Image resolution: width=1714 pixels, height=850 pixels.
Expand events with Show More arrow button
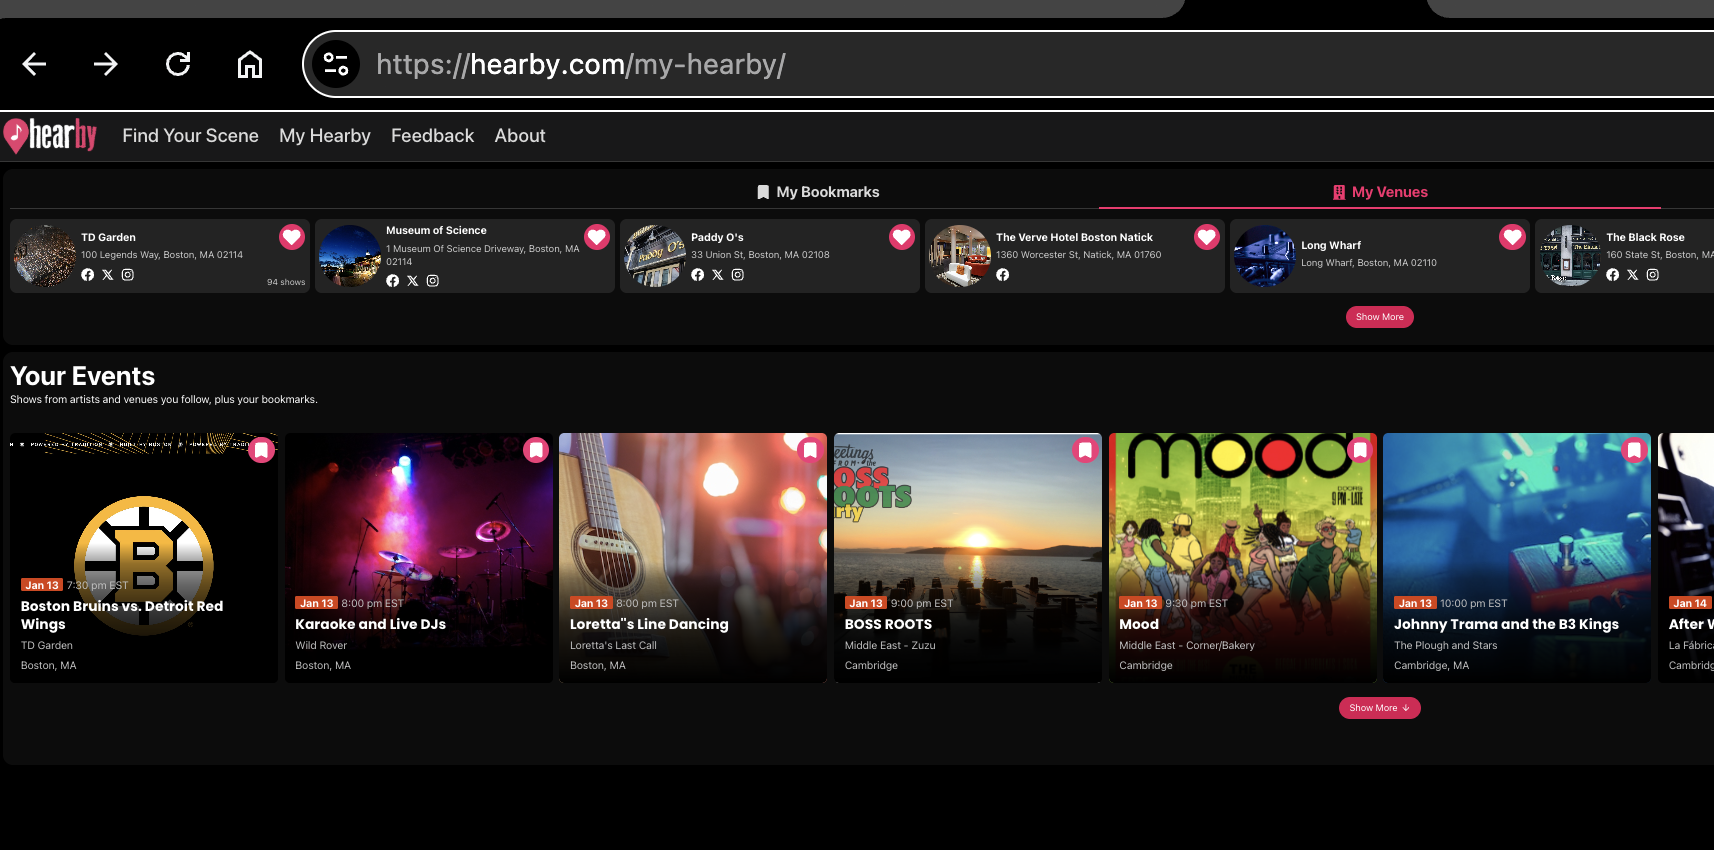1380,708
